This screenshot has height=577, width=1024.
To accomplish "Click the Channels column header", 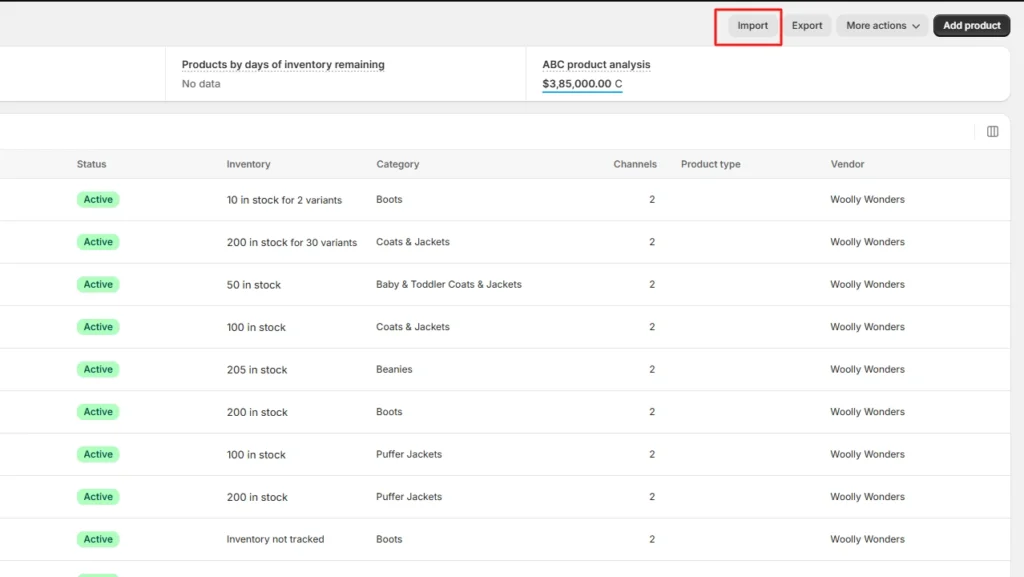I will click(635, 164).
